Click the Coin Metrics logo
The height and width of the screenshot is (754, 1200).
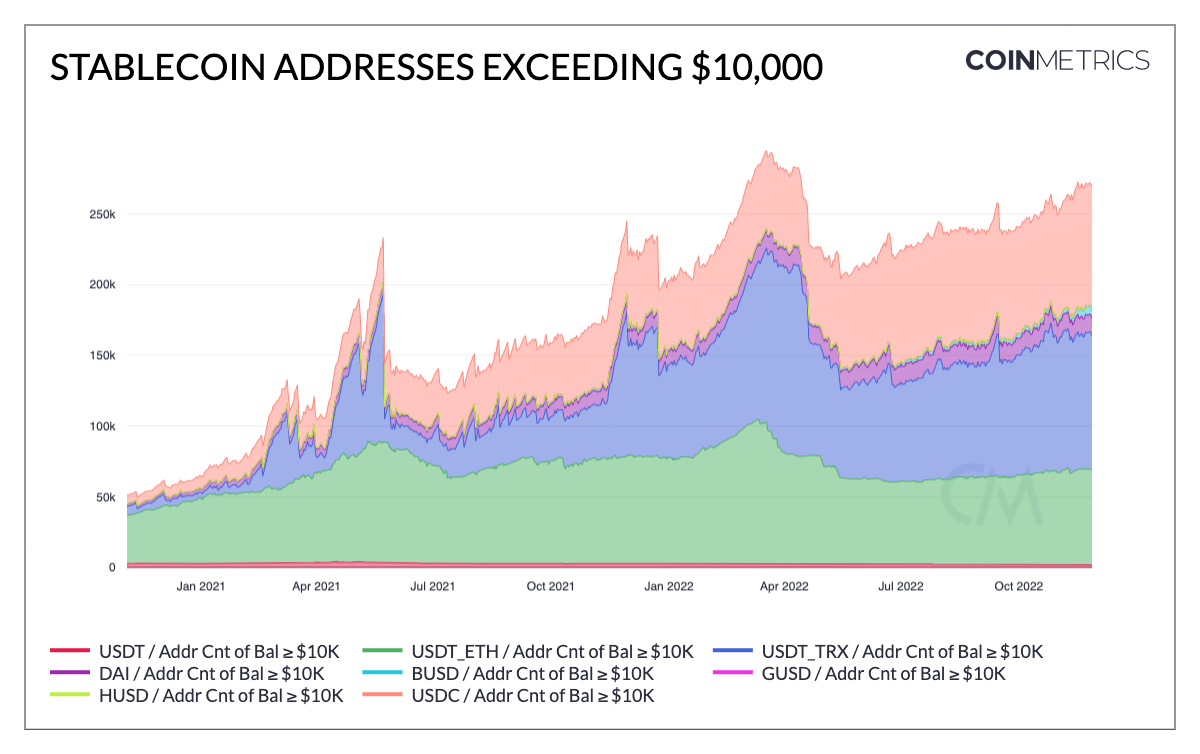point(1057,61)
